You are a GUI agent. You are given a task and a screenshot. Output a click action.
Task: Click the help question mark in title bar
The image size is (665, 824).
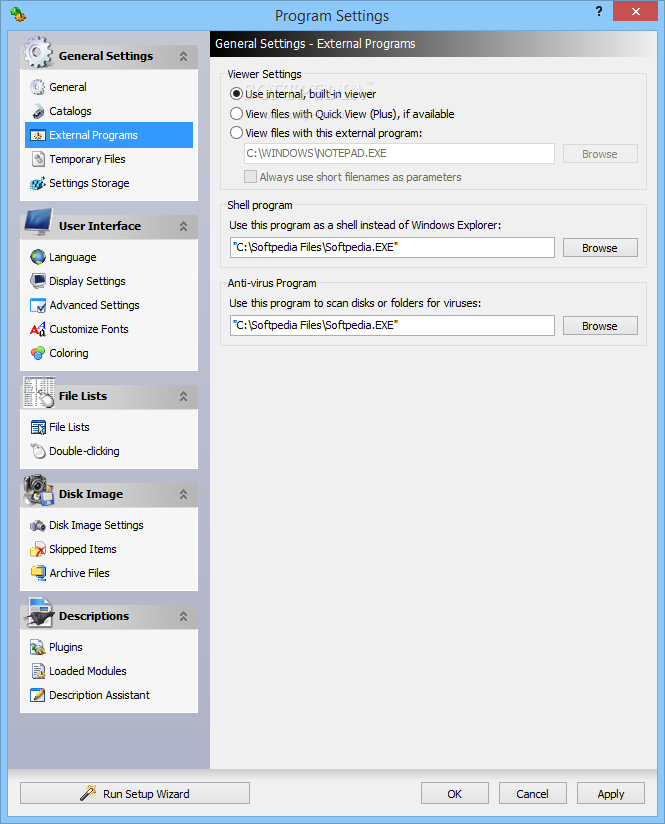598,12
